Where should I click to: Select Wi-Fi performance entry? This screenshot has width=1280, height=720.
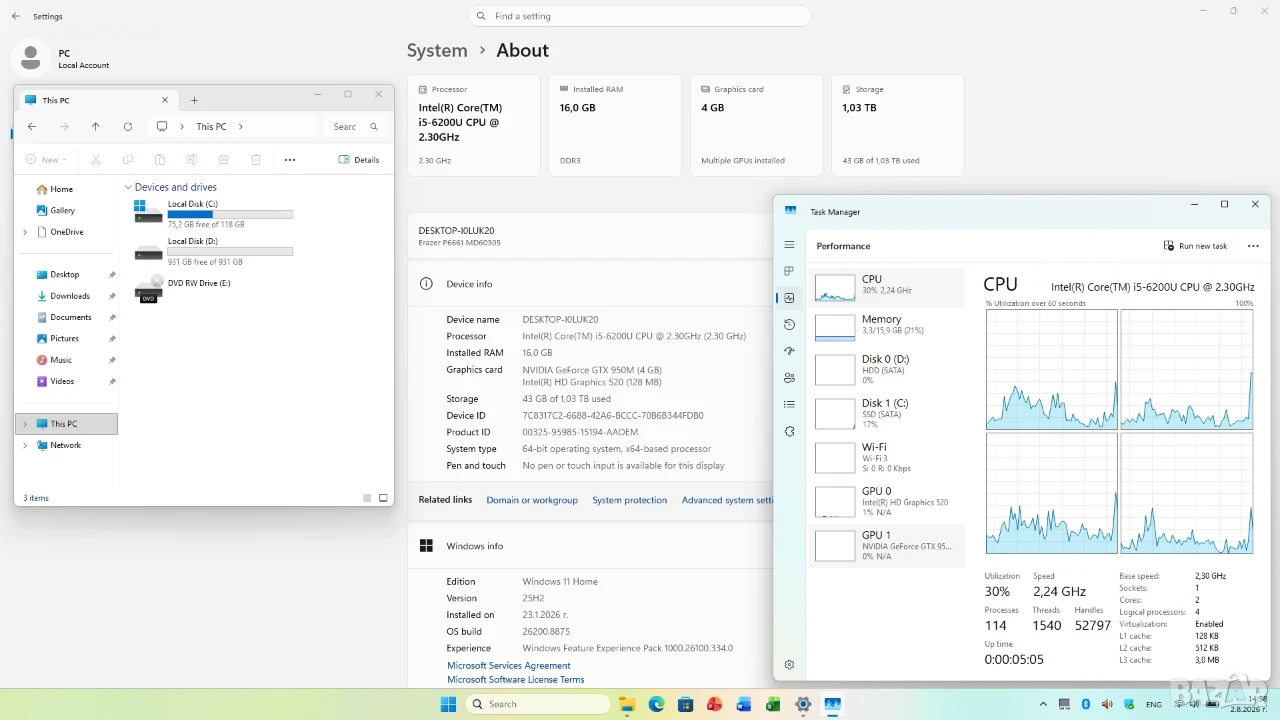pos(886,457)
